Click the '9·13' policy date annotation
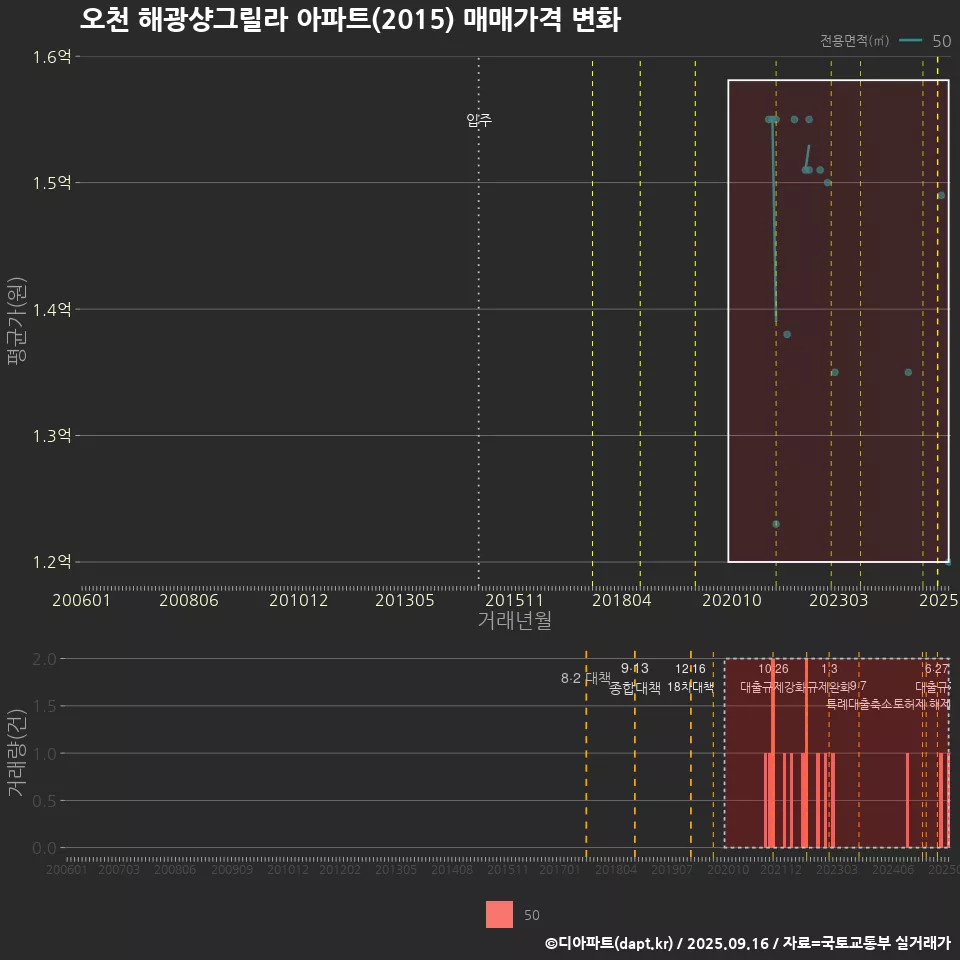960x960 pixels. click(x=635, y=668)
